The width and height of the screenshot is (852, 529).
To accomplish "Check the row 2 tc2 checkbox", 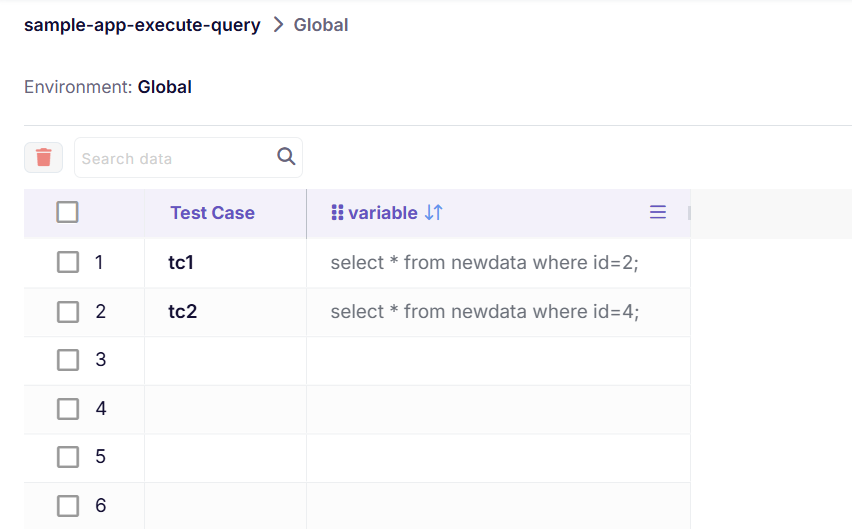I will click(x=68, y=312).
